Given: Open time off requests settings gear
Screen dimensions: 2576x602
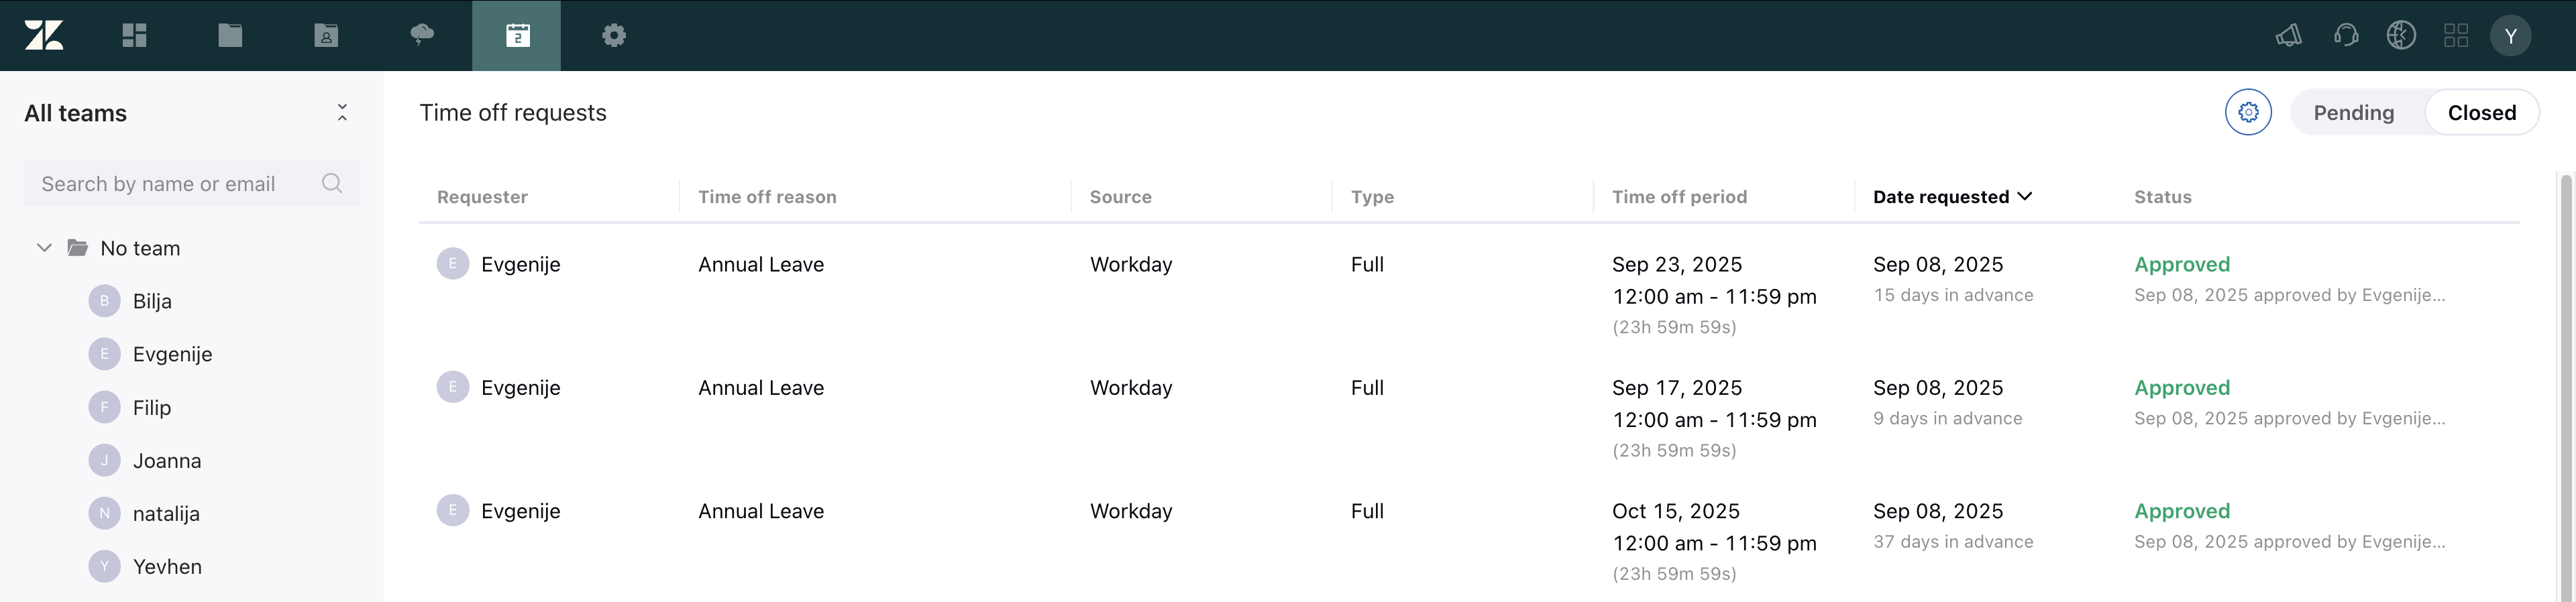Looking at the screenshot, I should tap(2248, 112).
